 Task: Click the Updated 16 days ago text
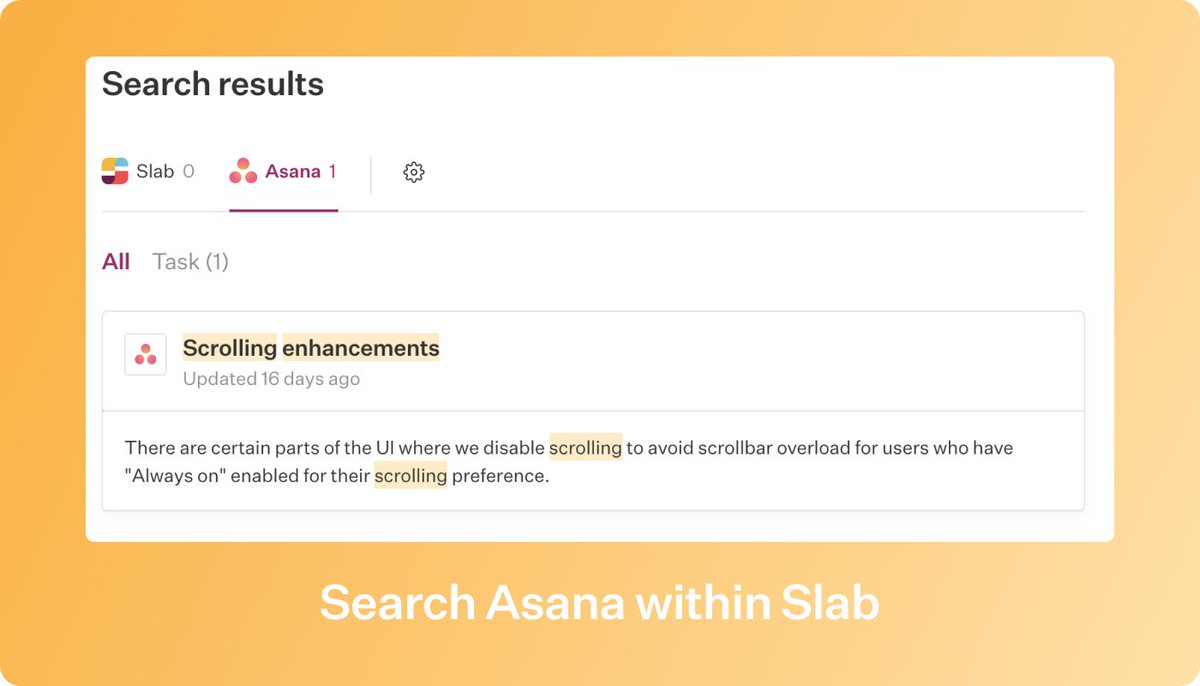pos(271,379)
